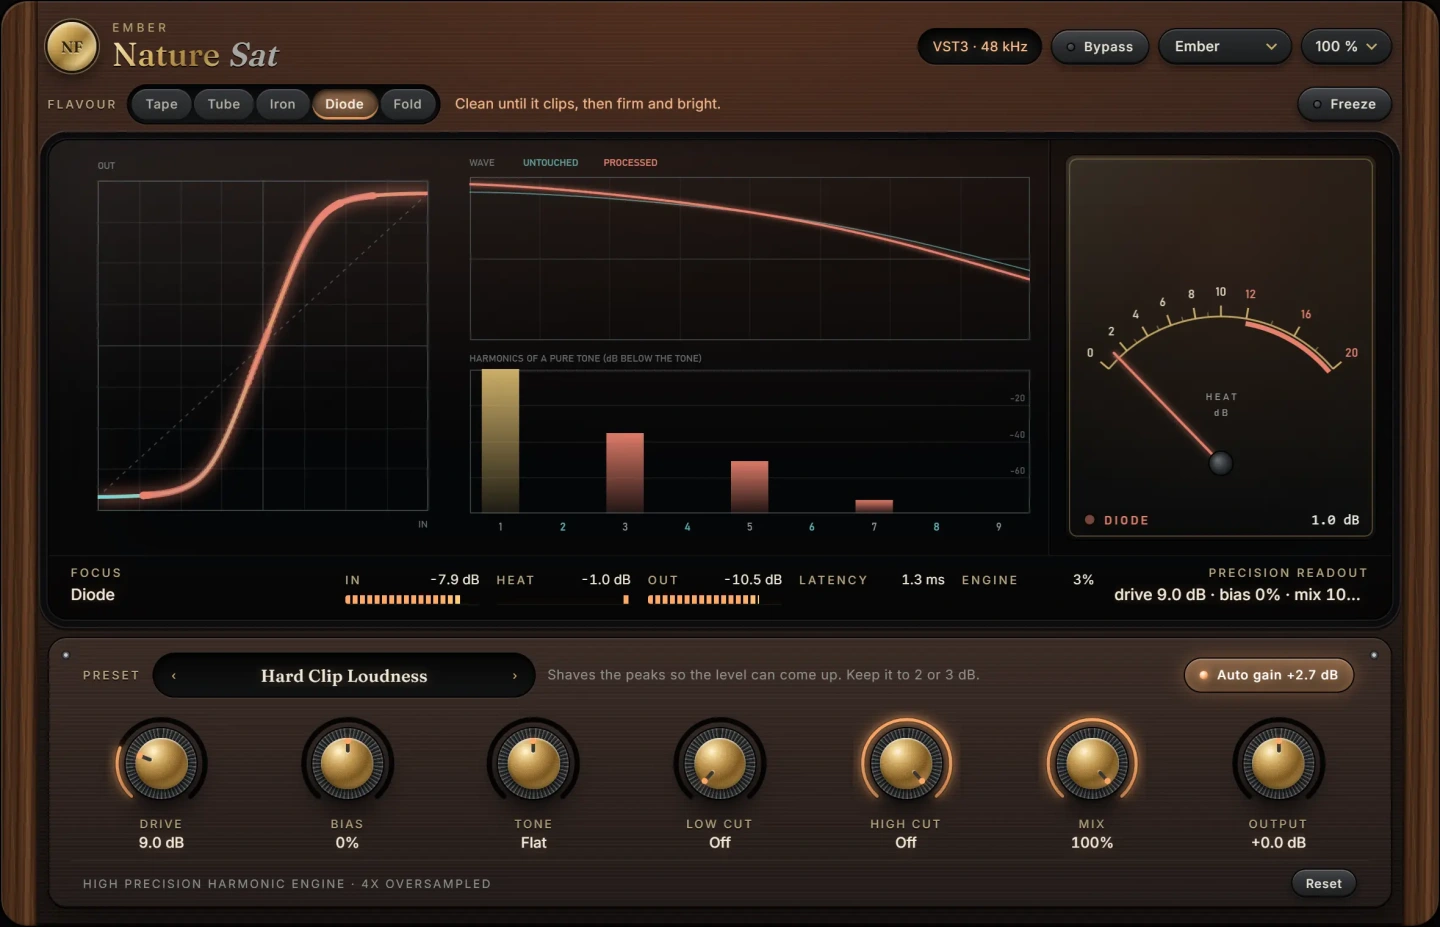Click the Bias value 0%
This screenshot has height=927, width=1440.
[x=347, y=843]
